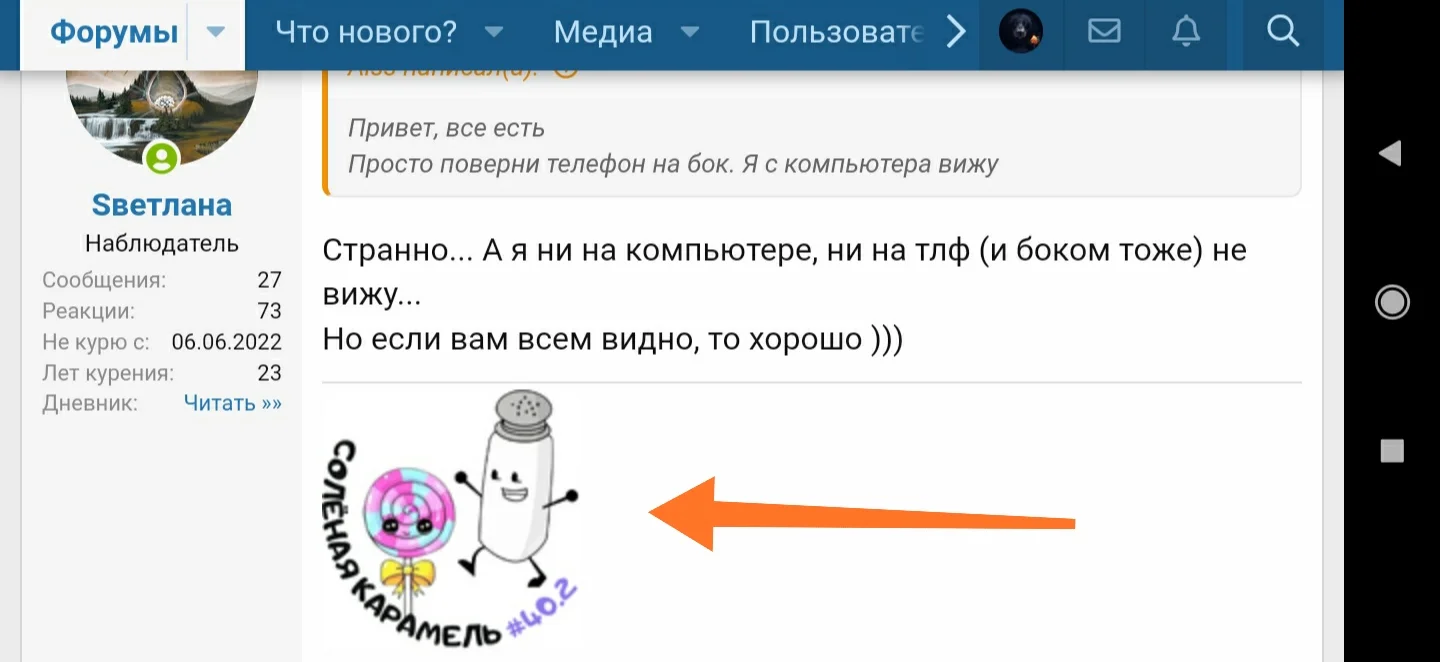Open the user account avatar in navbar

click(1021, 31)
